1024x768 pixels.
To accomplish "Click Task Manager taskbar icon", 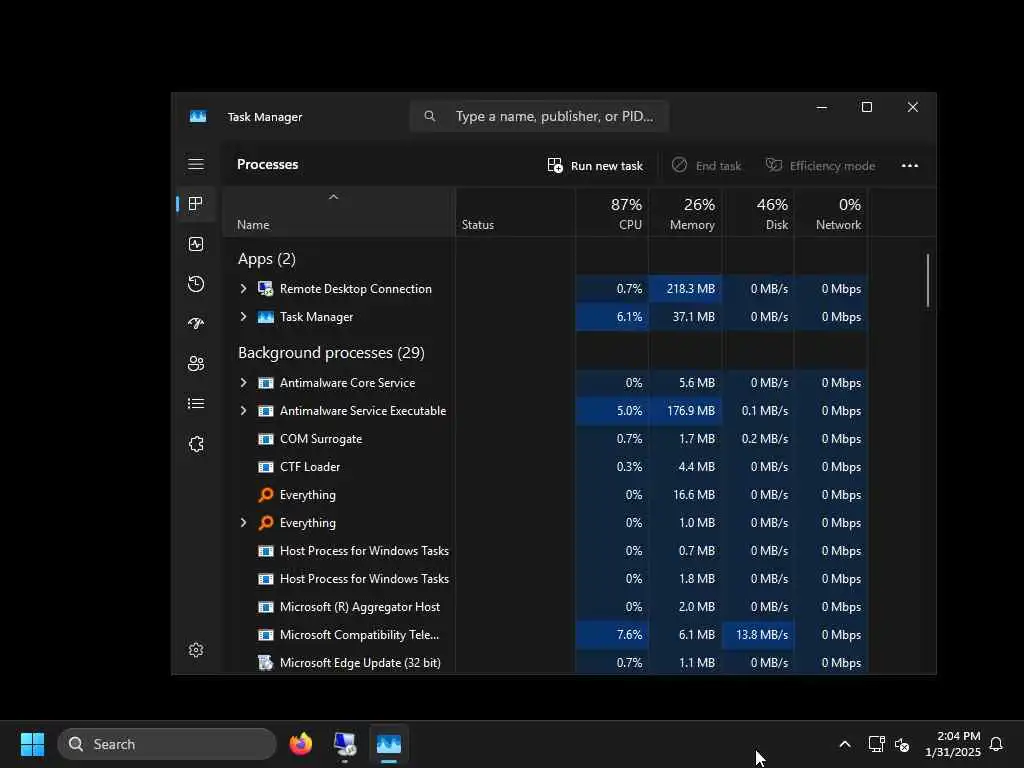I will [x=389, y=744].
